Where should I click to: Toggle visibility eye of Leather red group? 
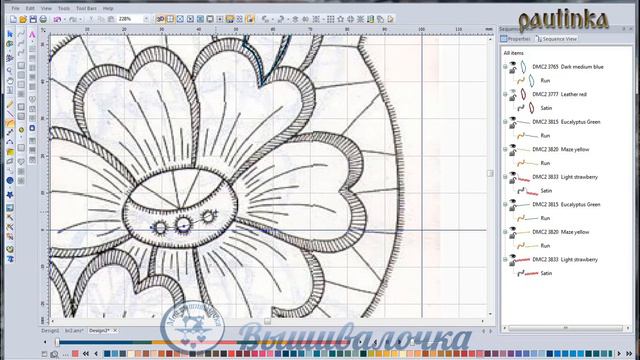512,92
